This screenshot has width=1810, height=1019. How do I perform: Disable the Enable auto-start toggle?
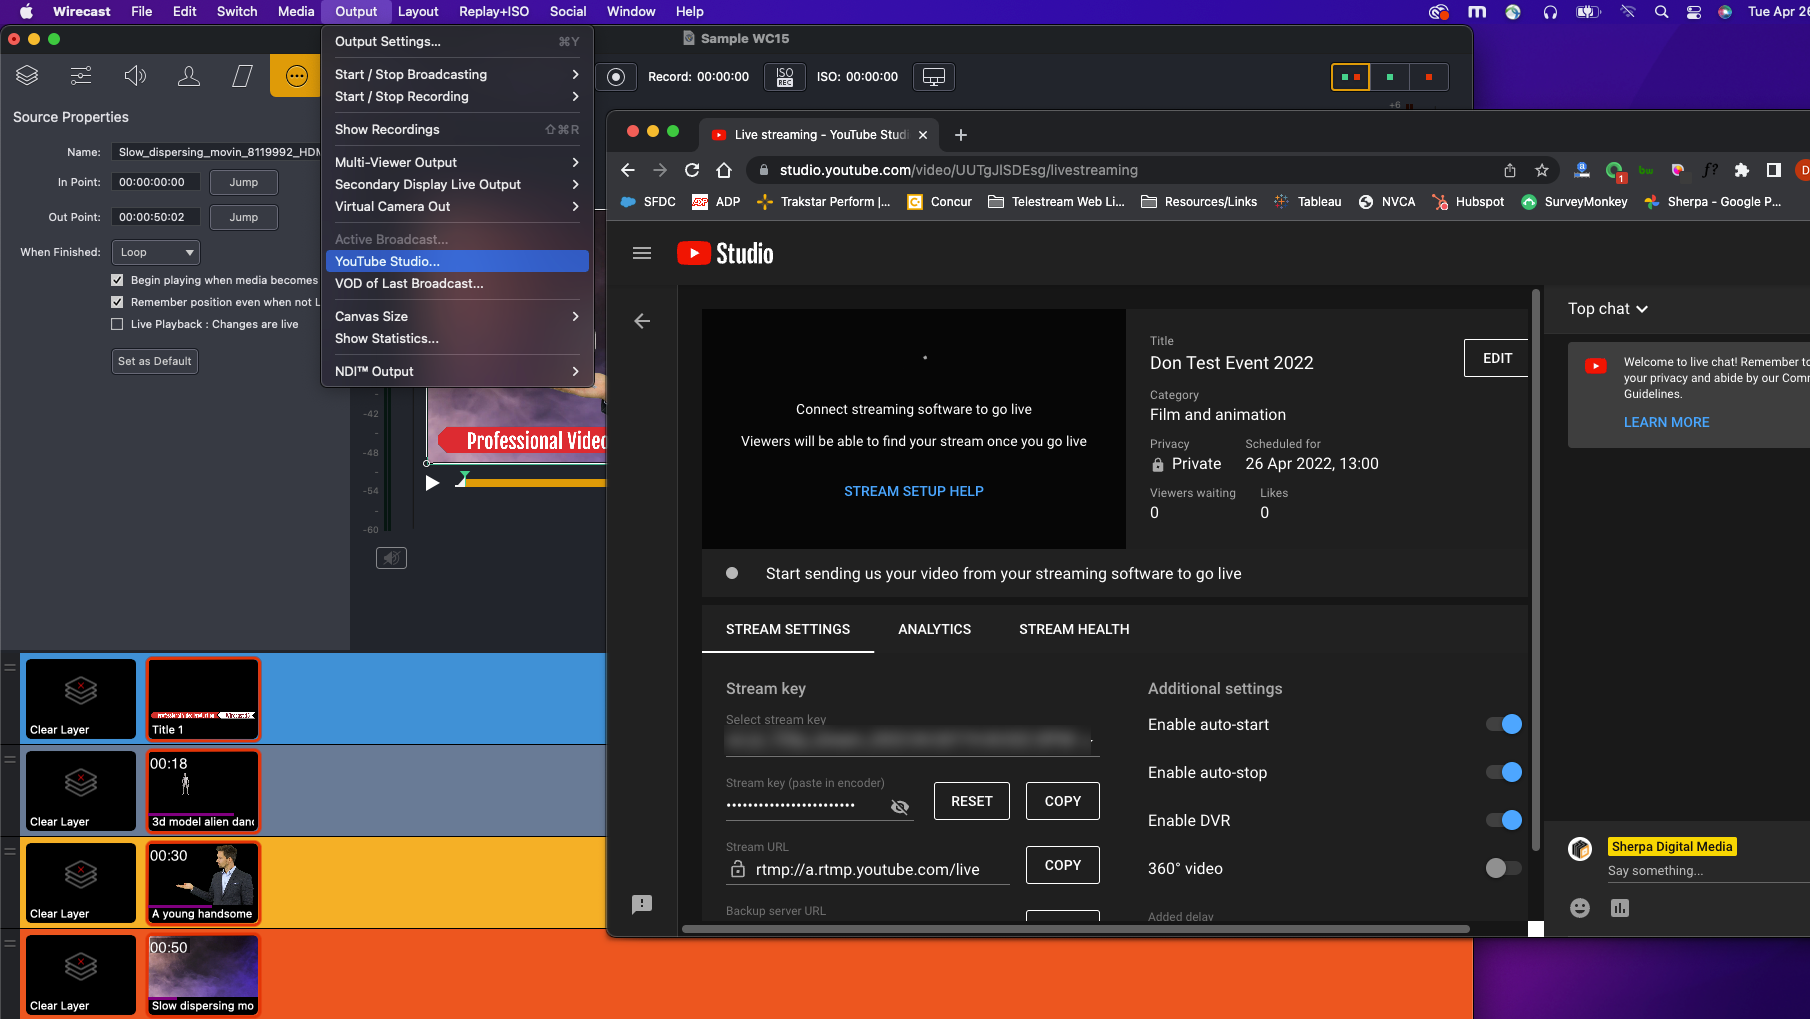tap(1503, 725)
